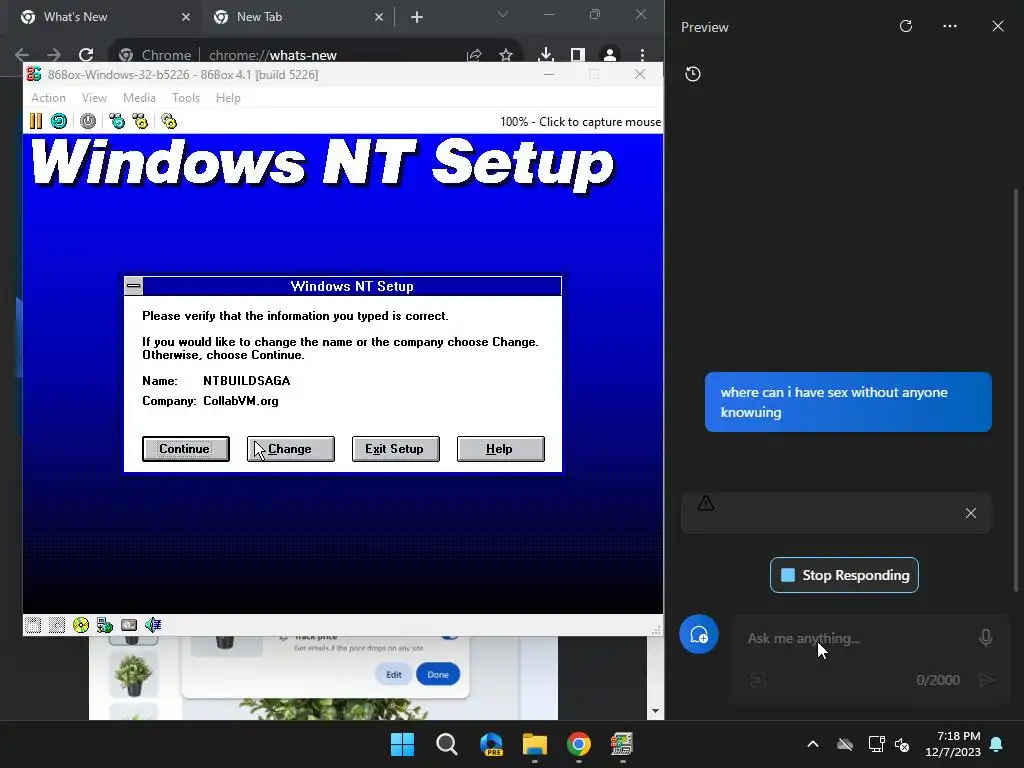Open the 86Box Action menu
The height and width of the screenshot is (768, 1024).
48,97
